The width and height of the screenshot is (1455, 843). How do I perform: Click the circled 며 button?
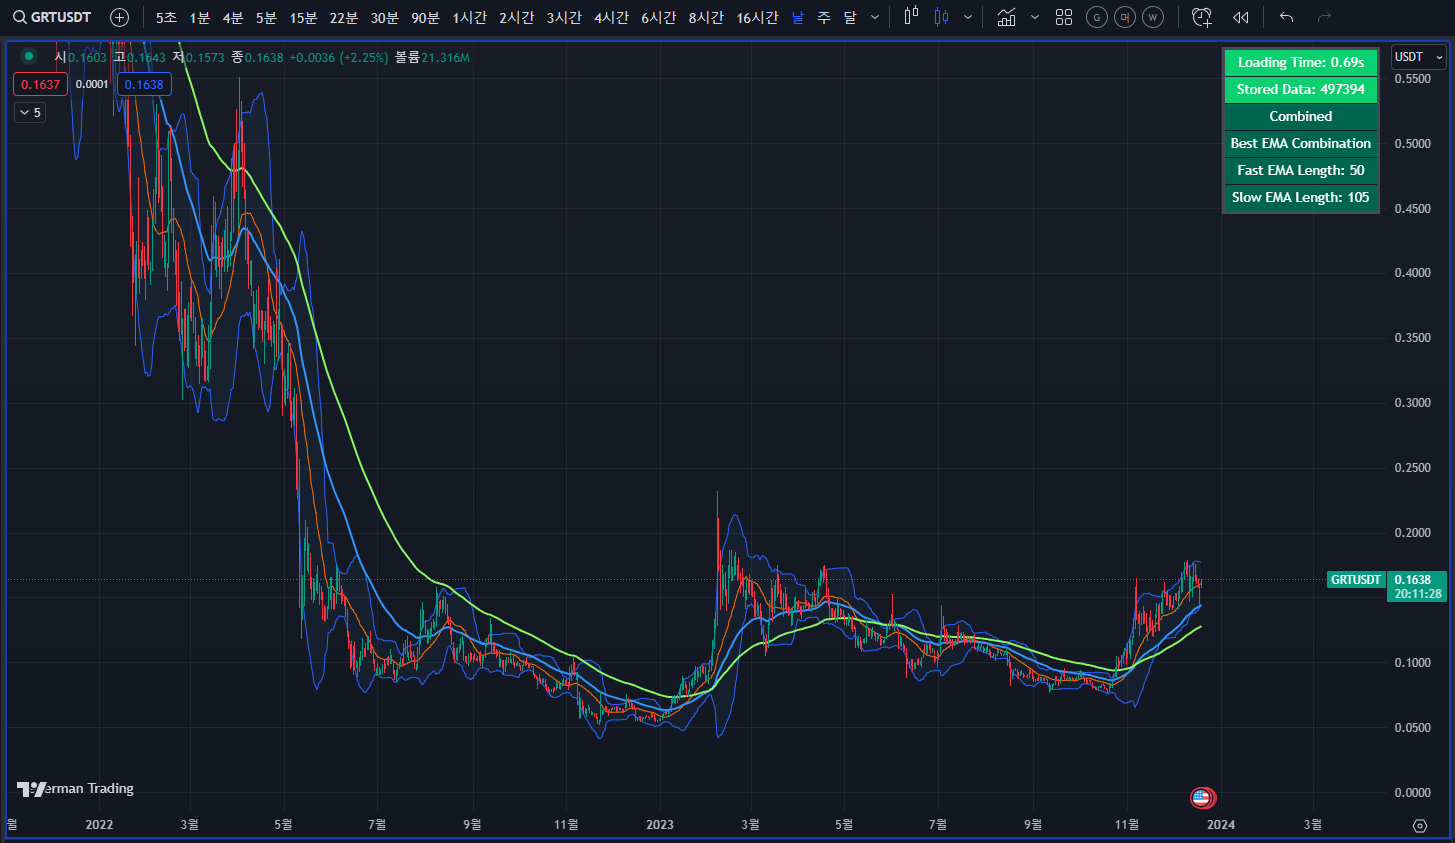coord(1125,17)
